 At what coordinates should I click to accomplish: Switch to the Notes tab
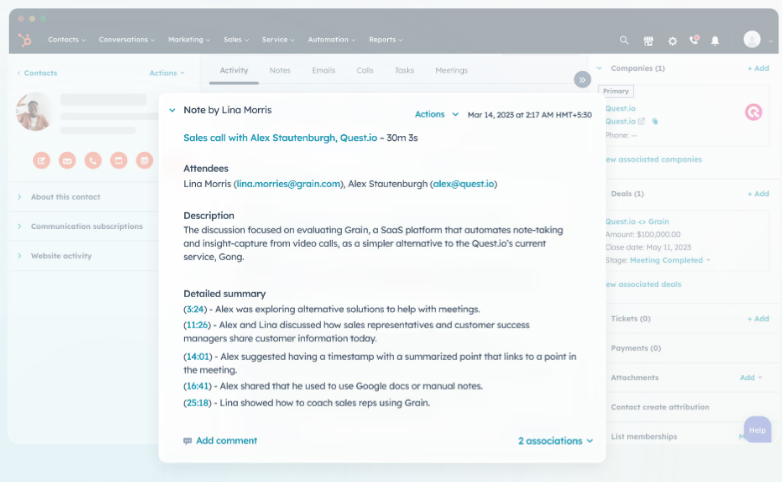pos(280,70)
